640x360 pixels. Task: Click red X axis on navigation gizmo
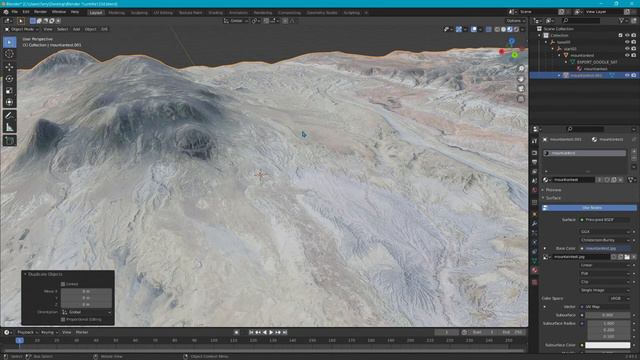pos(502,51)
